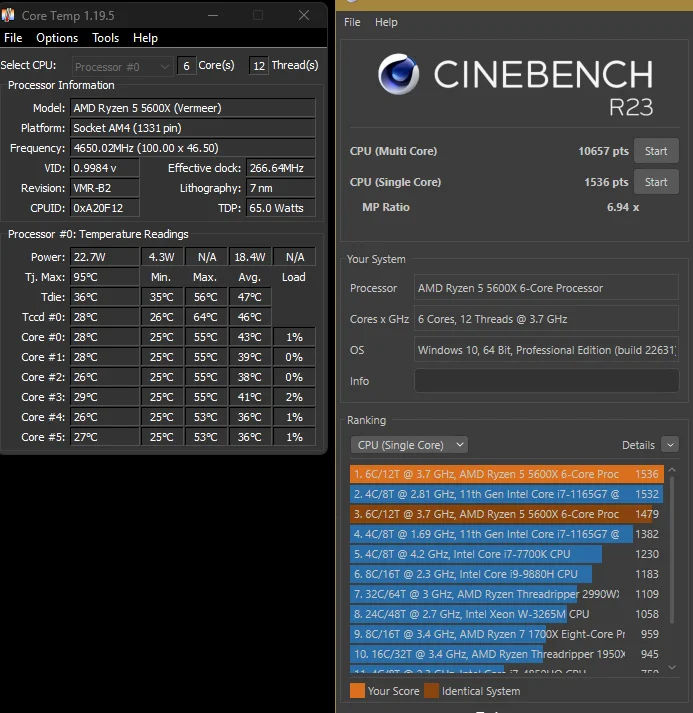The width and height of the screenshot is (693, 713).
Task: Click the Tccd #0 max temperature 64°C
Action: [206, 317]
